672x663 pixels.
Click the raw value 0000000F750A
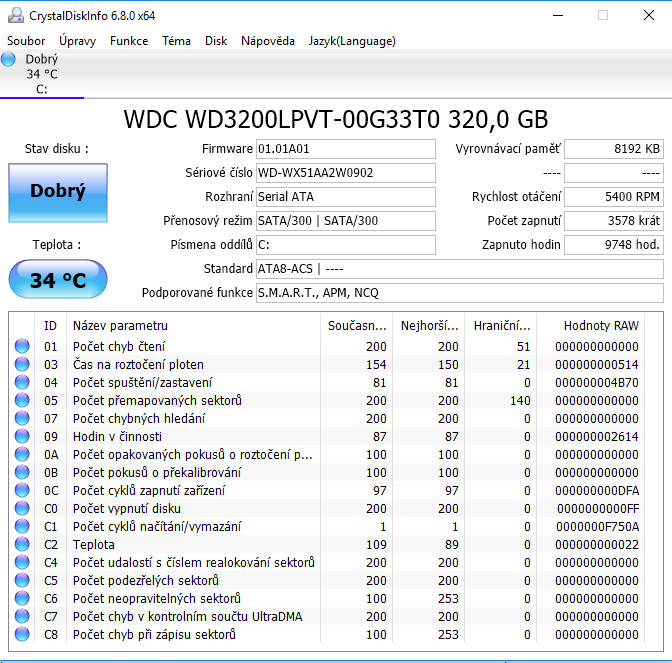[x=597, y=526]
